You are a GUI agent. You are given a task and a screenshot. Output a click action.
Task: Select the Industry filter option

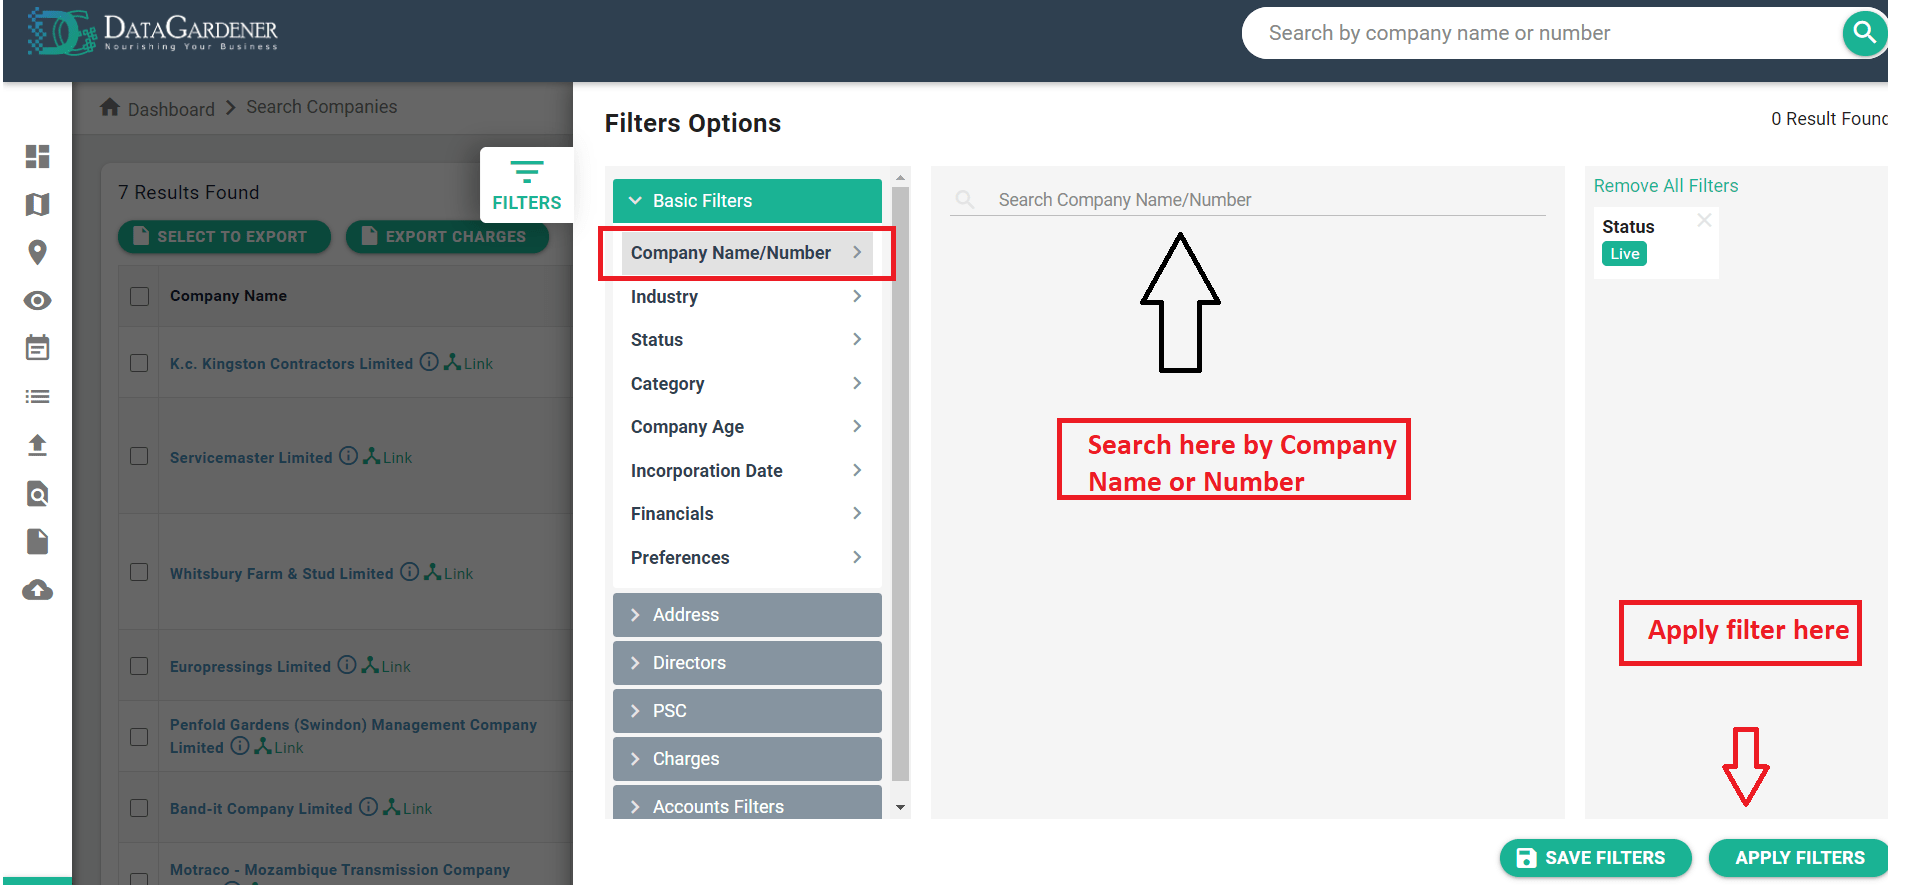tap(746, 297)
